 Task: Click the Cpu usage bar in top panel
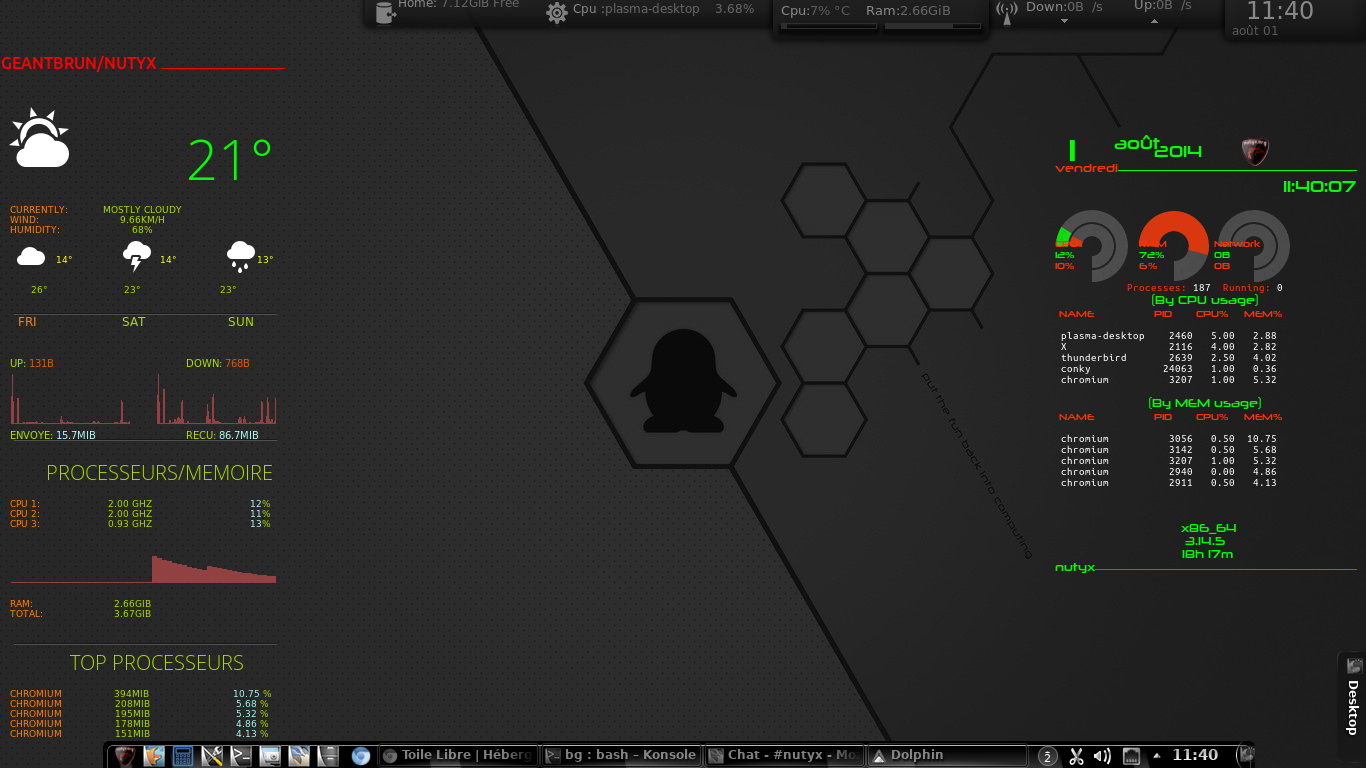[829, 26]
